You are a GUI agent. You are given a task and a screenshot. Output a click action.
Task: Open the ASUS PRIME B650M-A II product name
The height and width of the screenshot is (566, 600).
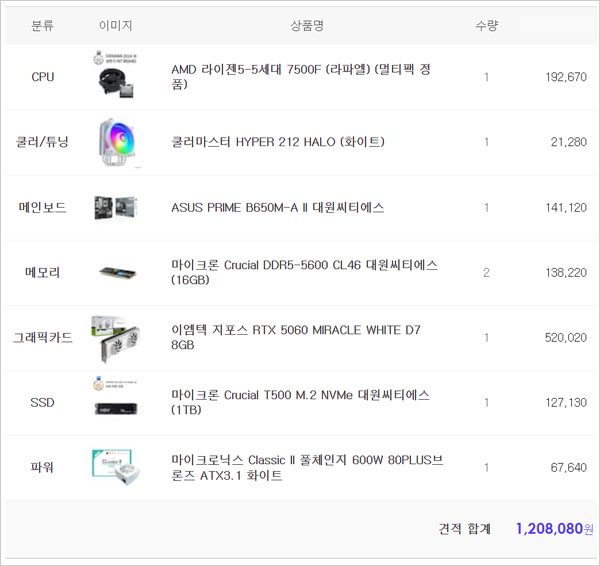[277, 207]
